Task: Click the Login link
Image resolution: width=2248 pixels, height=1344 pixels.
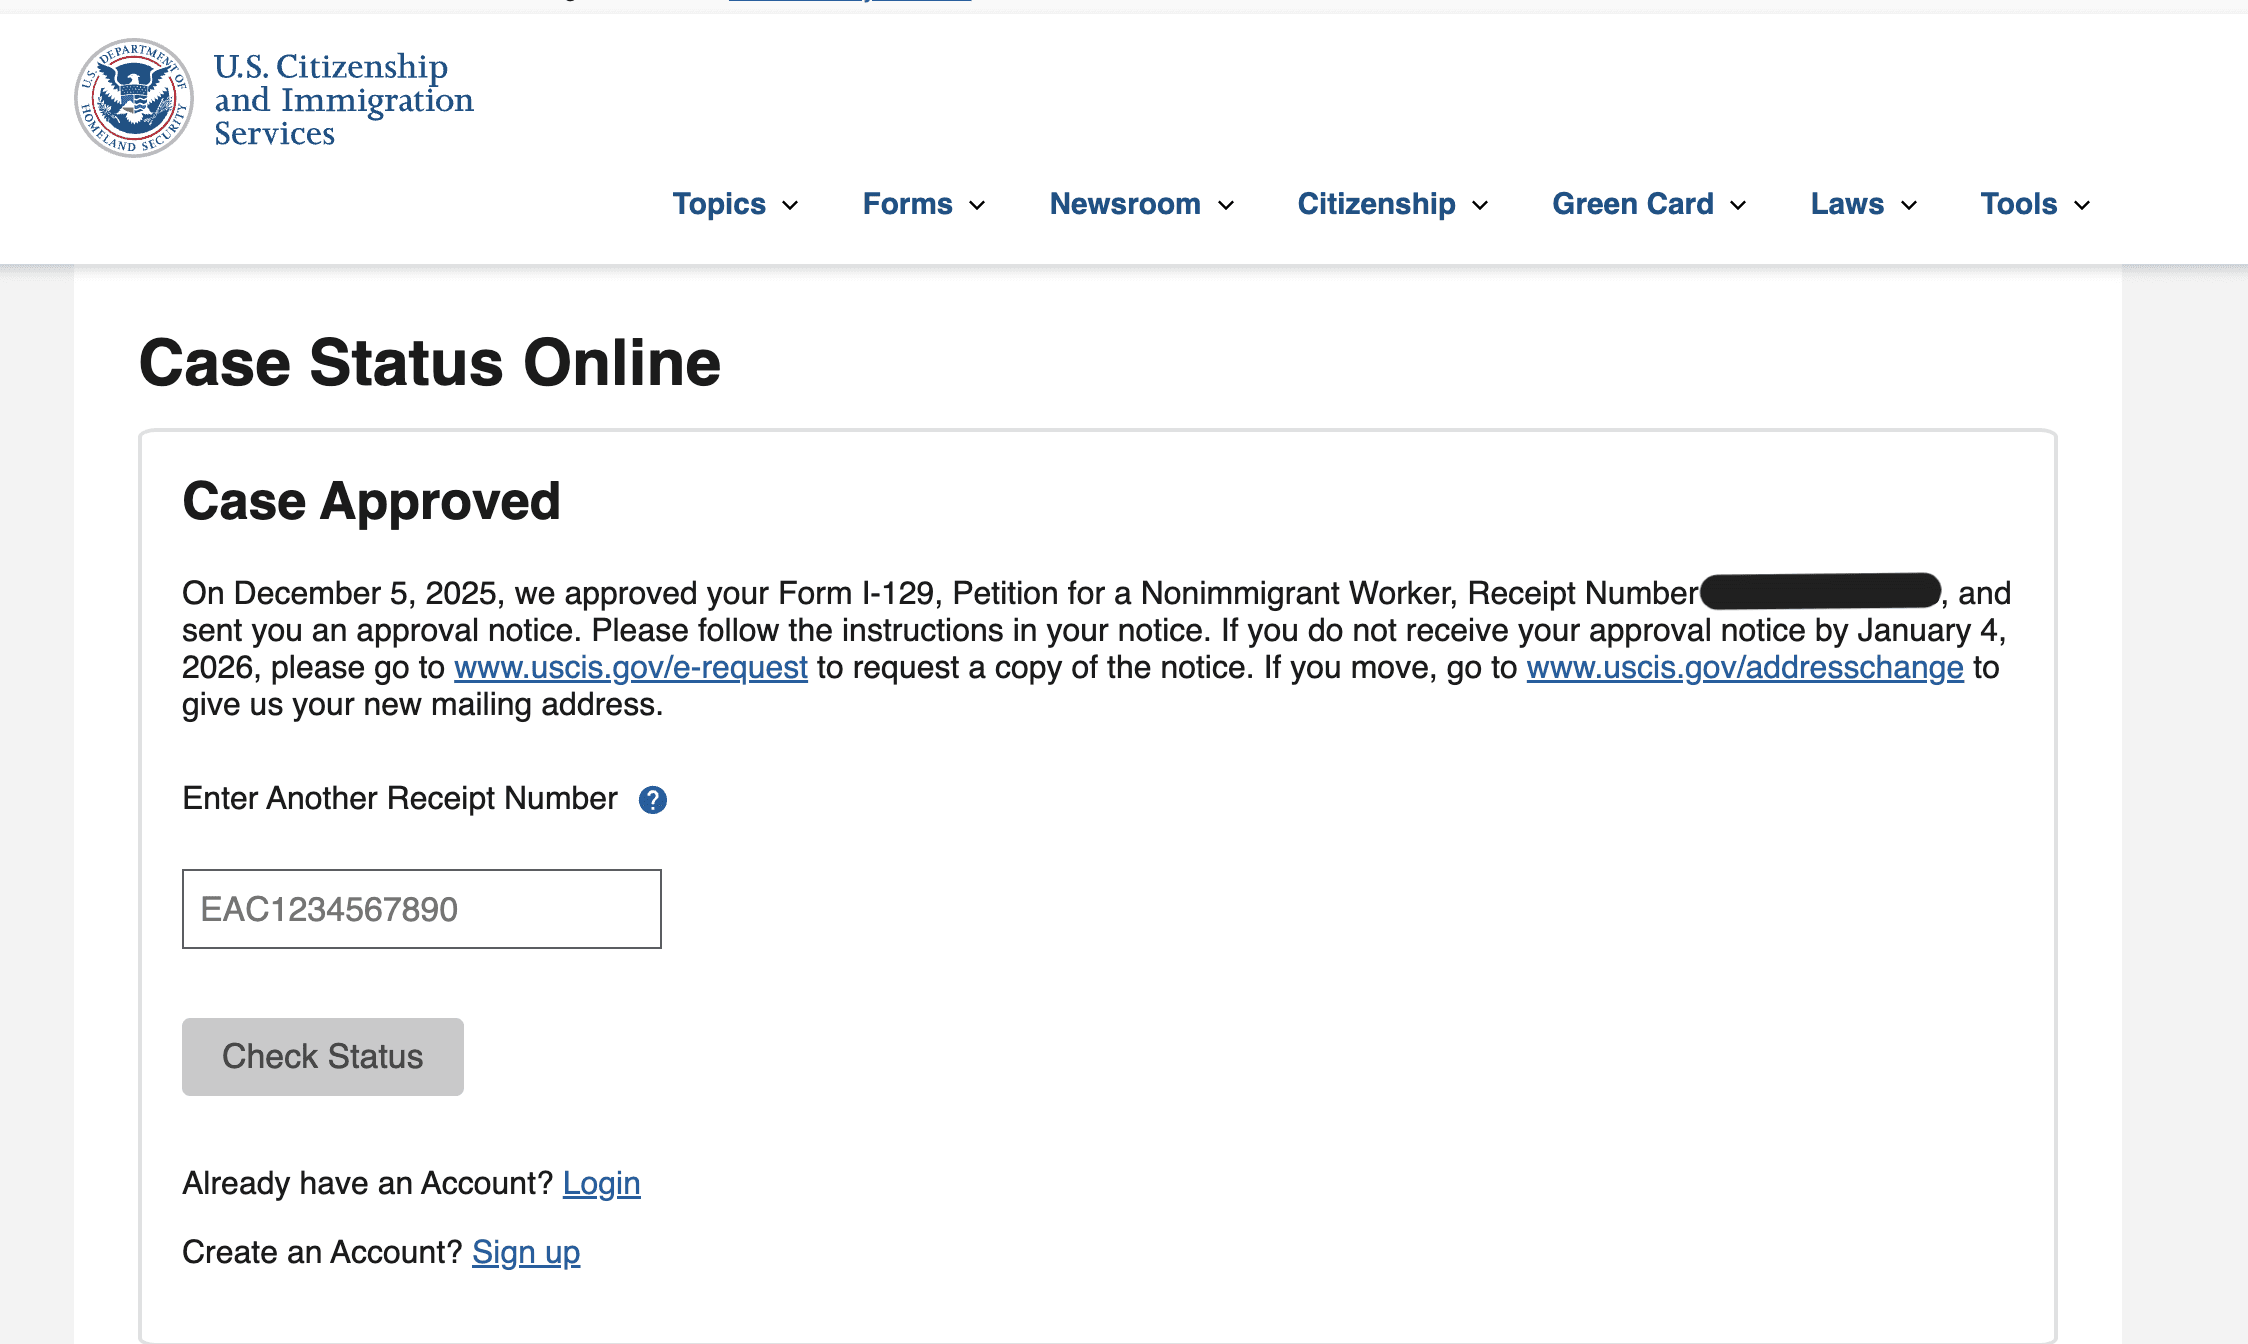Action: pos(601,1184)
